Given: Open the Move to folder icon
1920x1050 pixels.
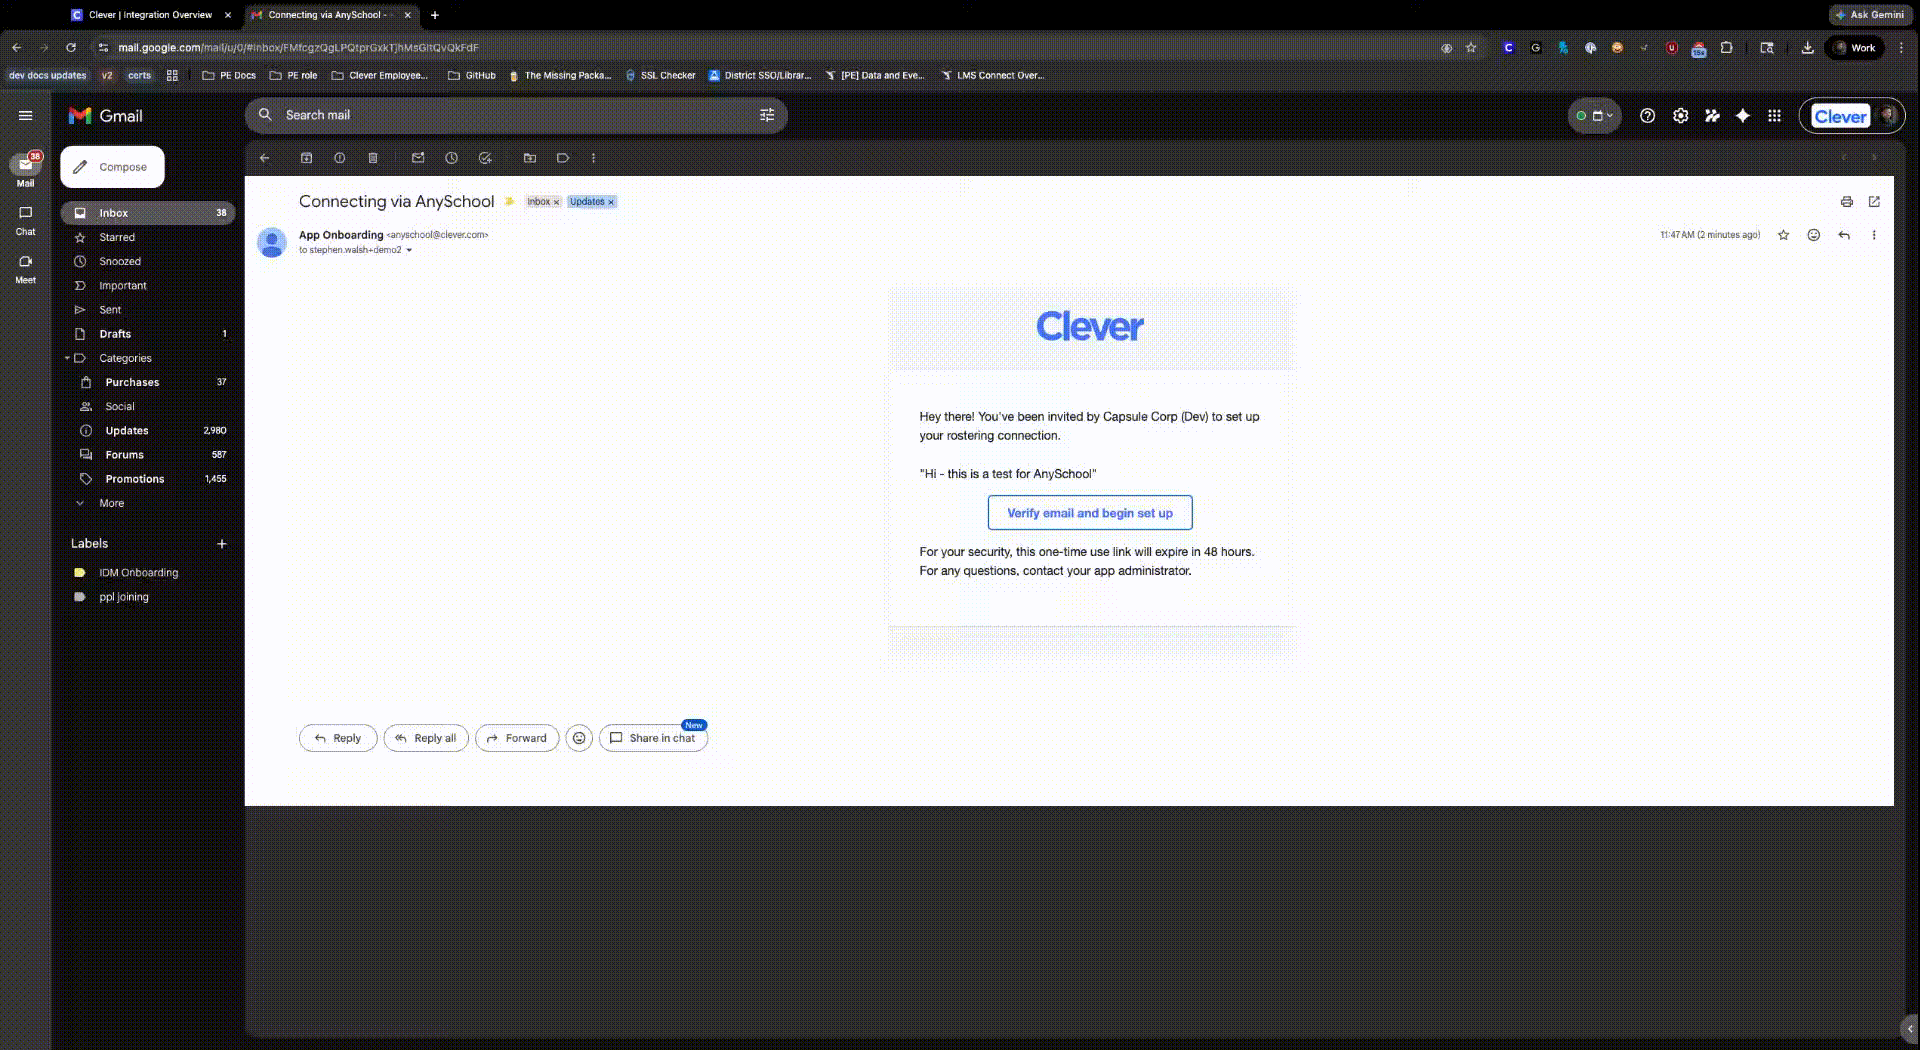Looking at the screenshot, I should tap(530, 158).
